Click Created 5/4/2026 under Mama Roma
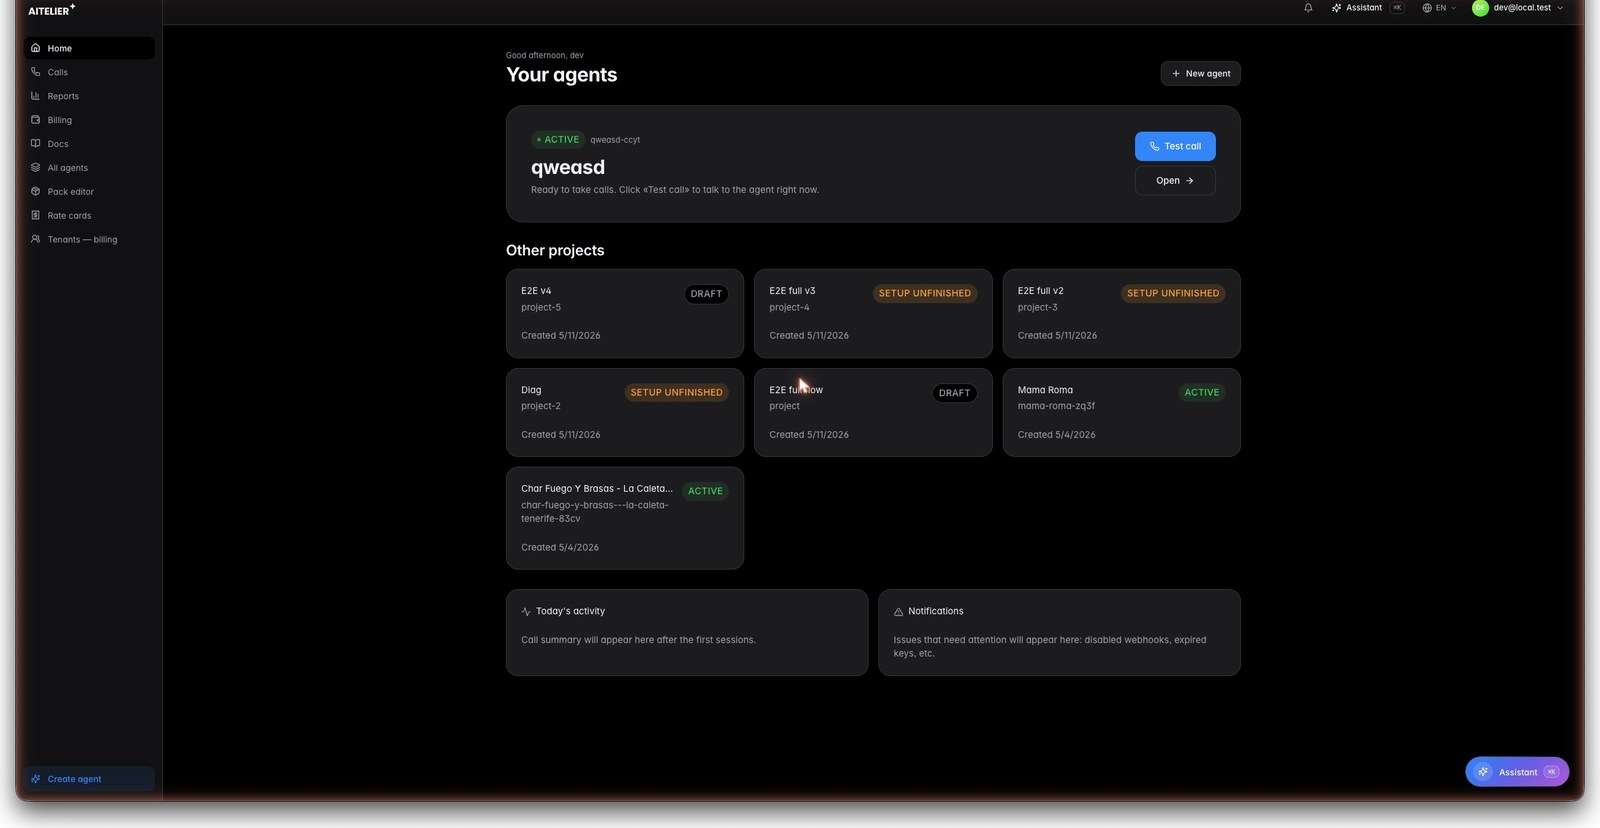The image size is (1600, 828). point(1056,435)
